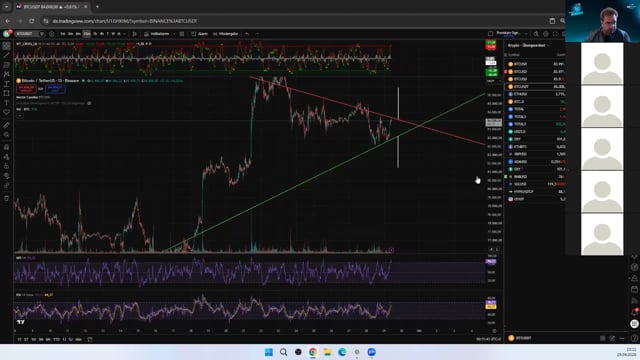Select BTCUSDT row in the watchlist
The height and width of the screenshot is (360, 640).
tap(536, 87)
